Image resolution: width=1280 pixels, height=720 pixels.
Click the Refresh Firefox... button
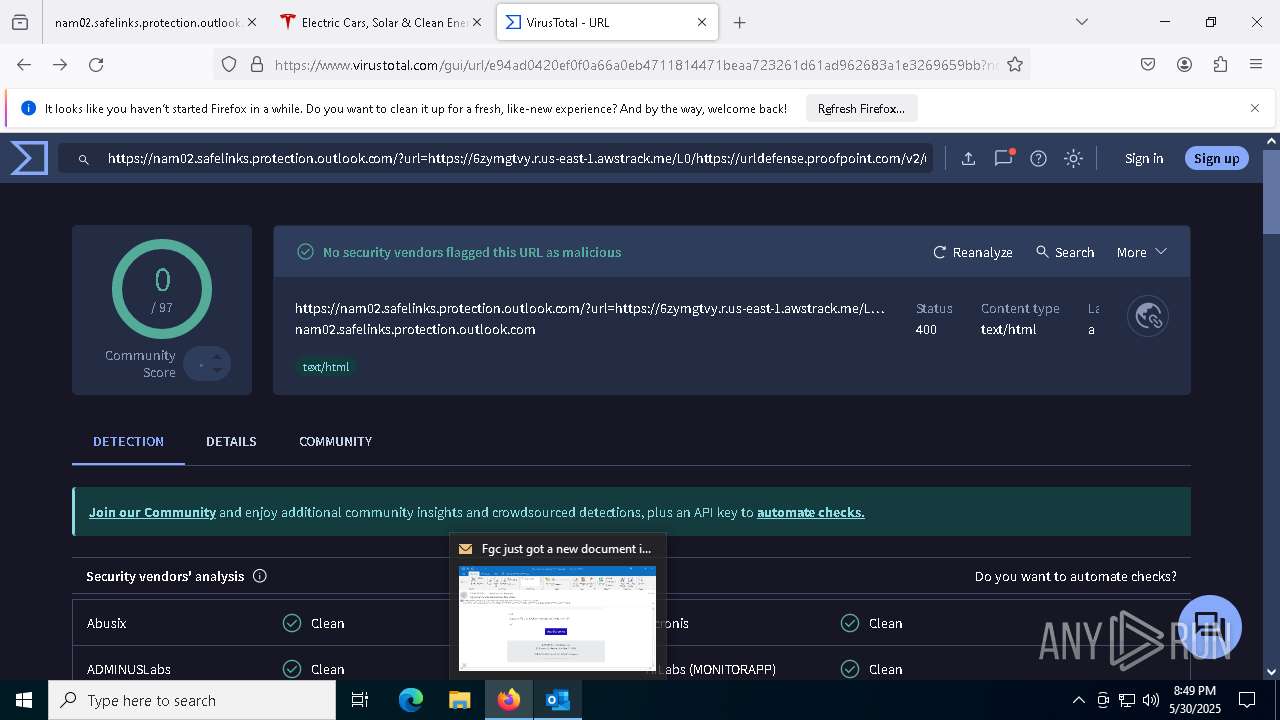861,108
